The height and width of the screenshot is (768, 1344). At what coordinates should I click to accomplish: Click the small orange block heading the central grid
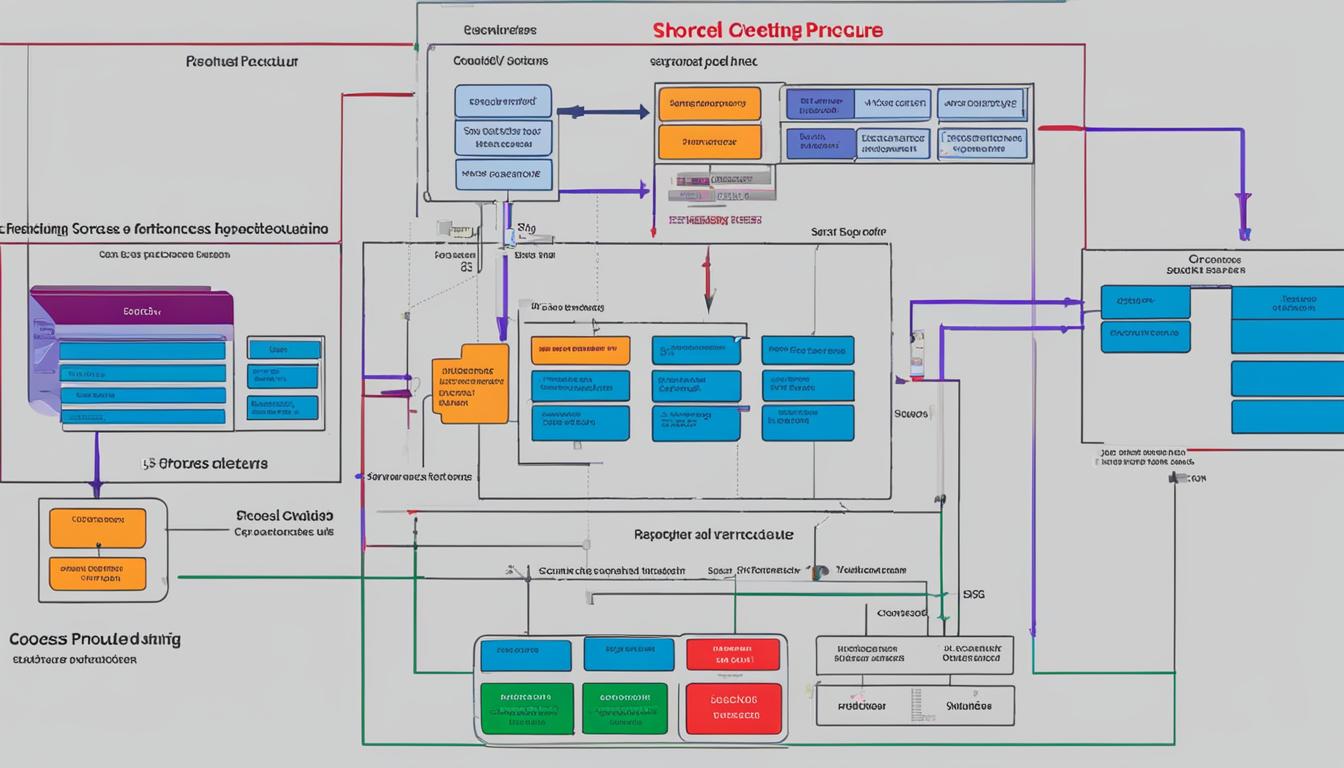point(580,350)
